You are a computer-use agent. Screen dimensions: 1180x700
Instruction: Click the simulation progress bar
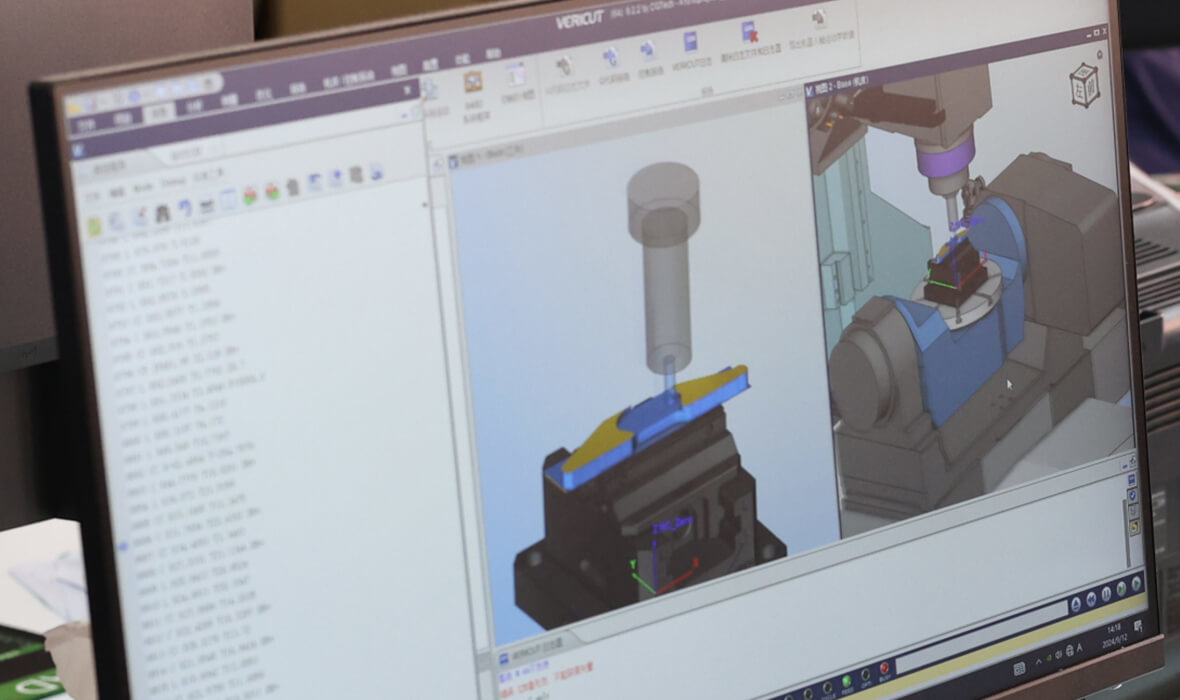(981, 637)
